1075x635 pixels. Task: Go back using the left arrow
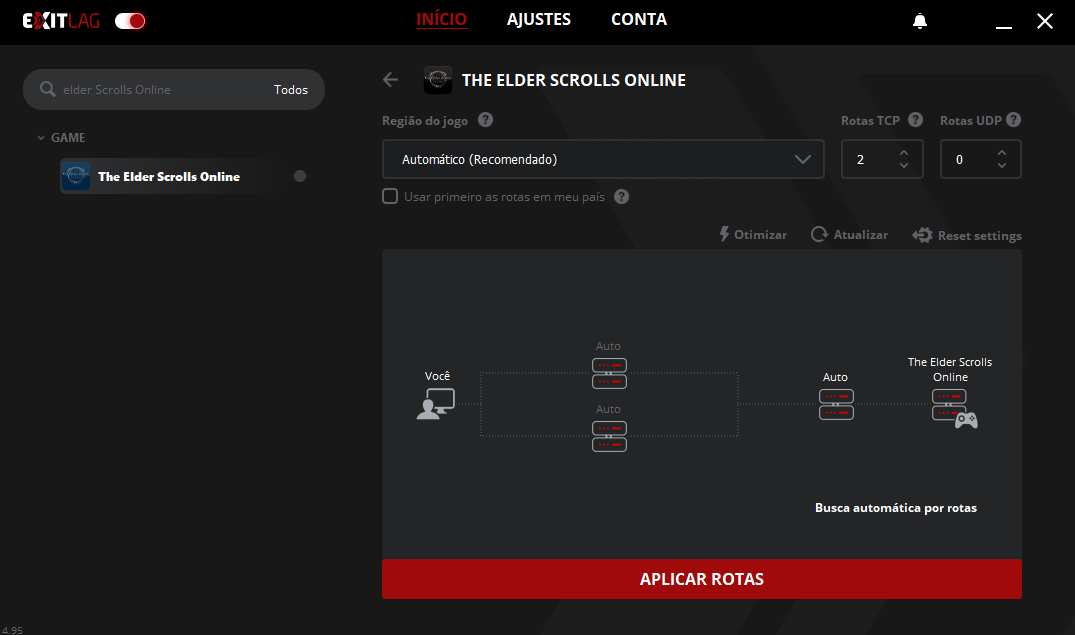(x=391, y=80)
